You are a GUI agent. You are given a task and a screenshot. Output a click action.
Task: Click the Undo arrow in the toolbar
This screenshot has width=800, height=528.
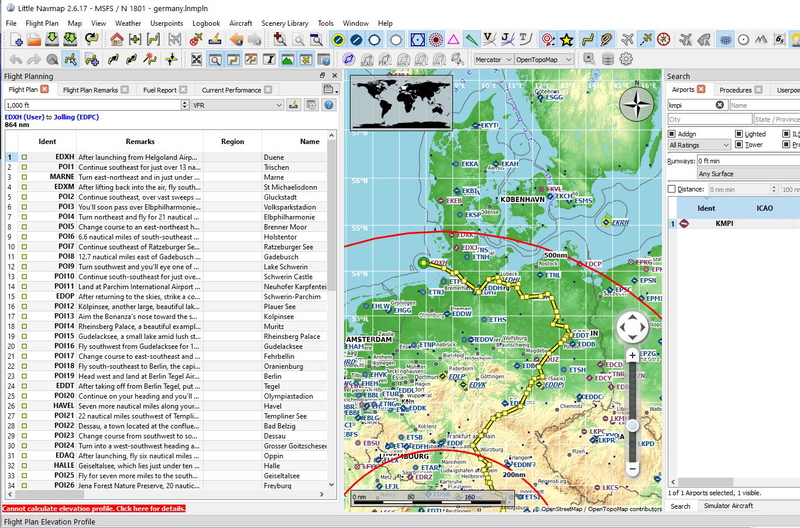16,59
